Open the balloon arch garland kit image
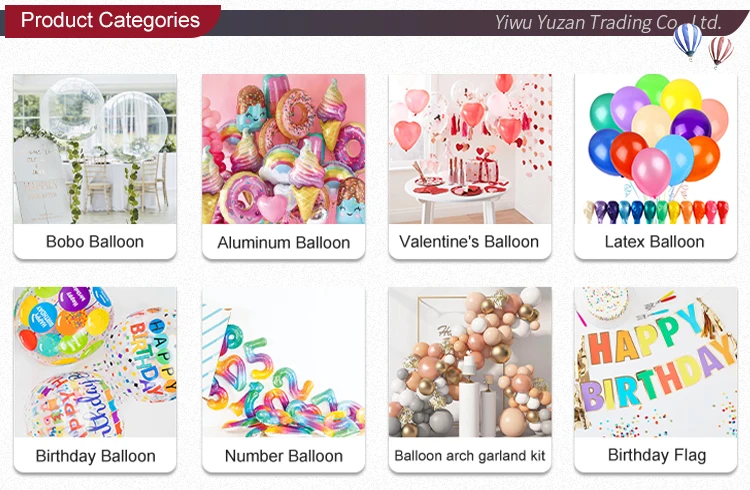This screenshot has height=490, width=750. (470, 362)
